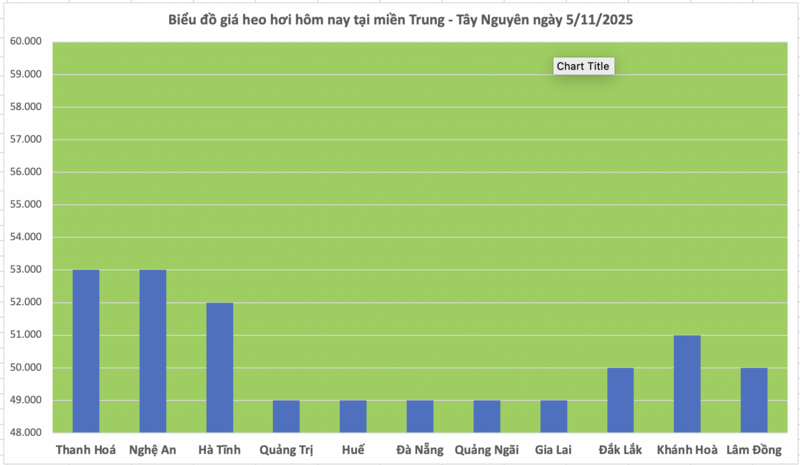
Task: Select the Khánh Hoà bar
Action: coord(687,383)
